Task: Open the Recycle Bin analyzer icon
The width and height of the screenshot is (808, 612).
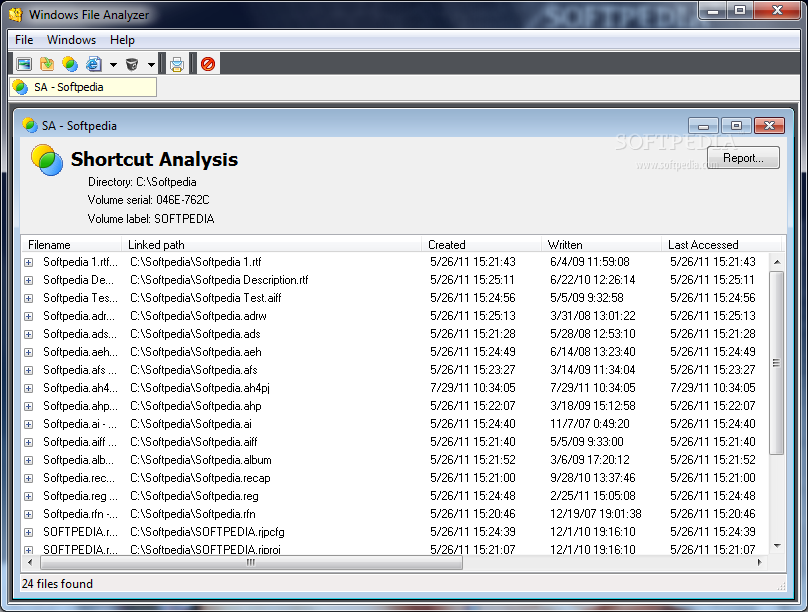Action: click(132, 64)
